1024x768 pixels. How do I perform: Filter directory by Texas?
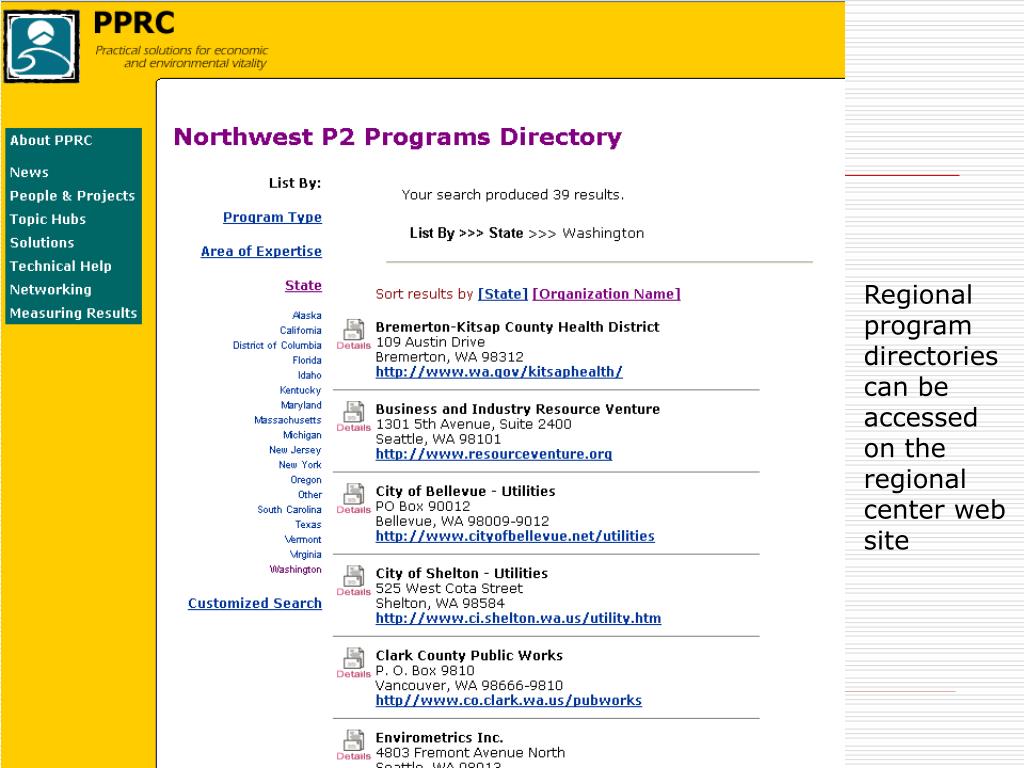click(x=308, y=525)
